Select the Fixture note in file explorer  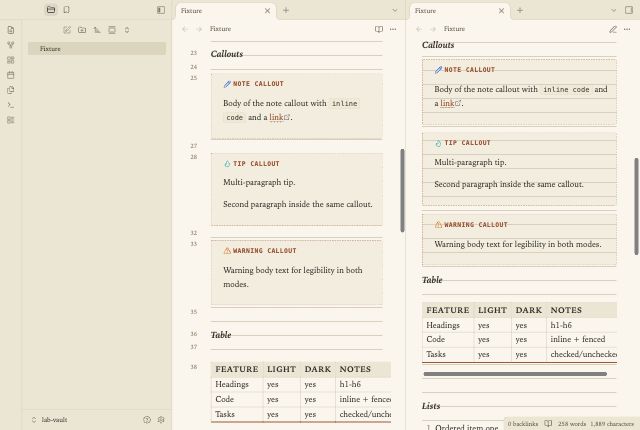point(97,49)
